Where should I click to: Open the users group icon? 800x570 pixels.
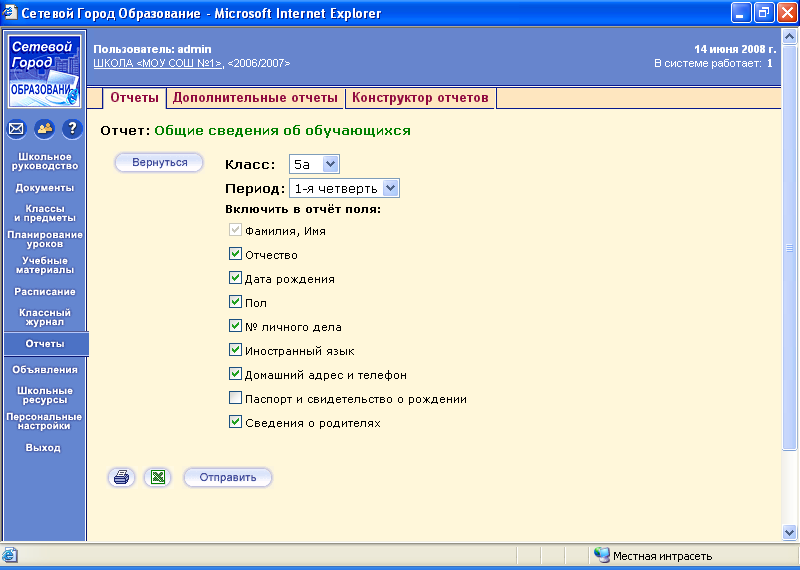tap(44, 129)
